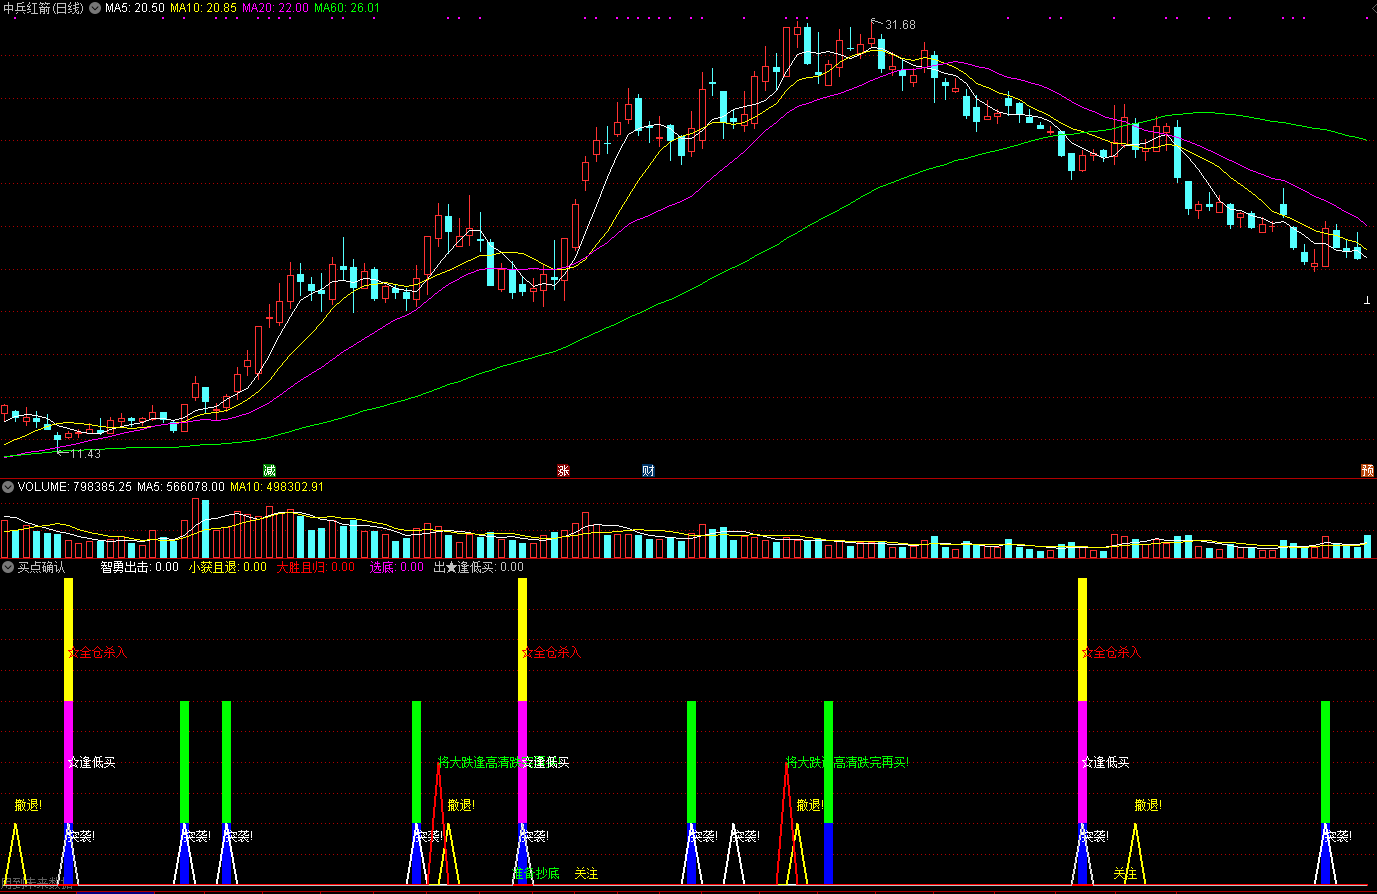Click the orange 预 marker icon
This screenshot has height=894, width=1377.
[1367, 471]
